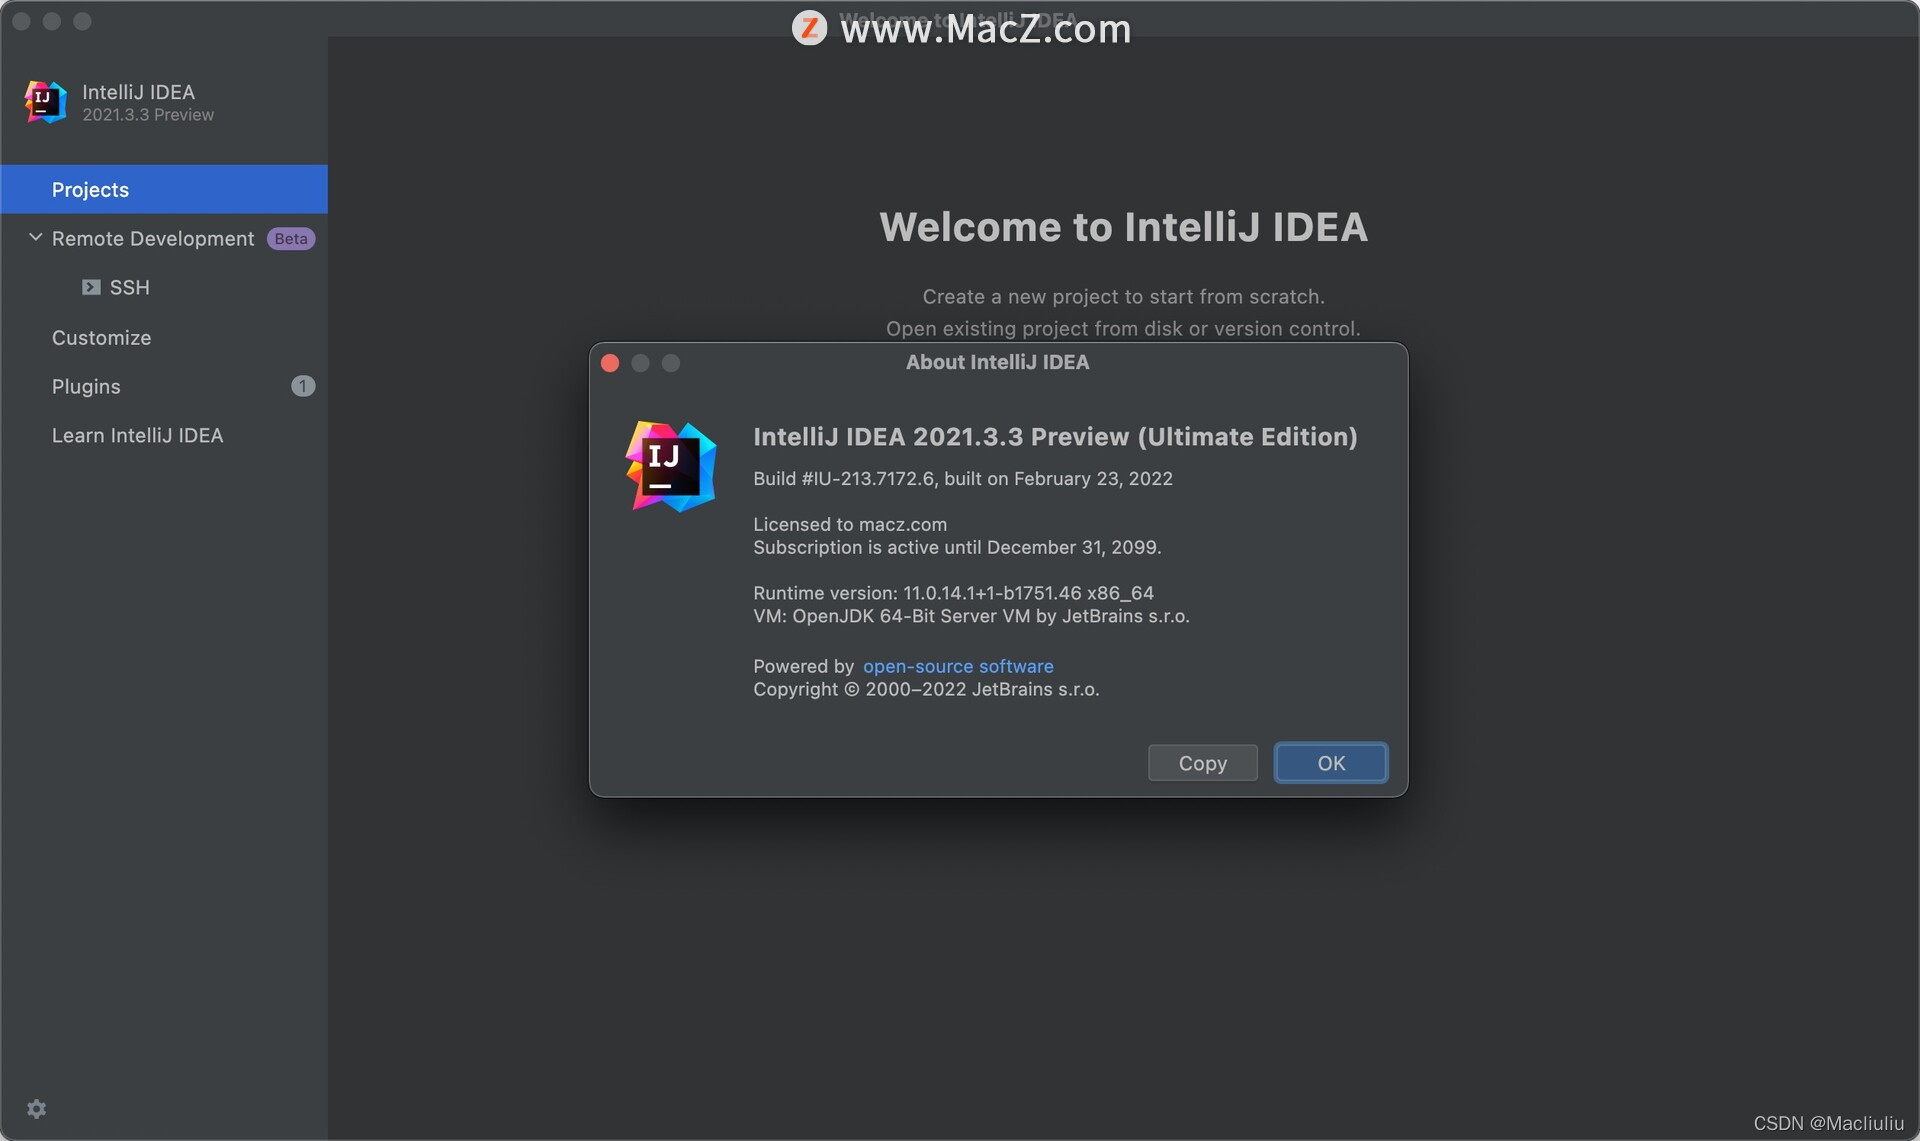Click the large IJ logo in About dialog
The height and width of the screenshot is (1141, 1920).
tap(671, 466)
